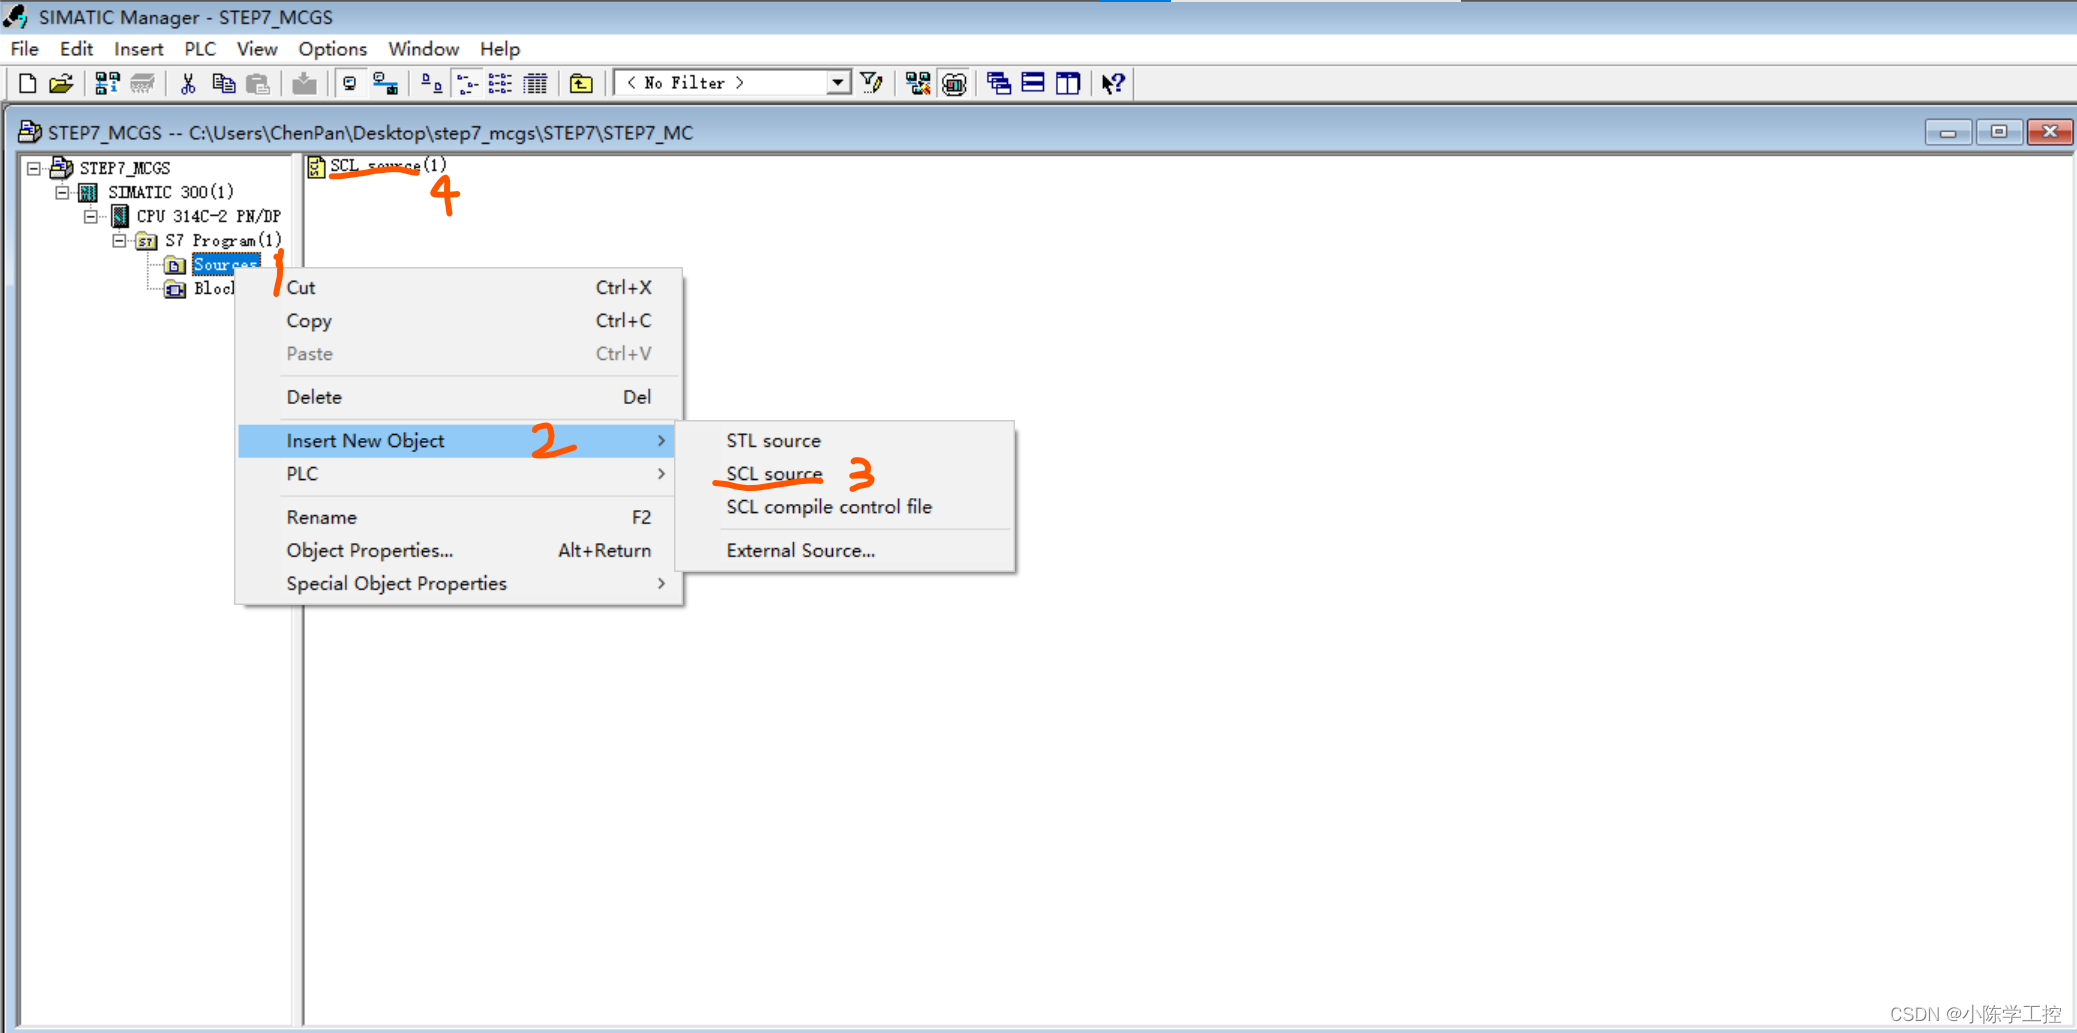The image size is (2077, 1033).
Task: Open the Window menu
Action: coord(424,49)
